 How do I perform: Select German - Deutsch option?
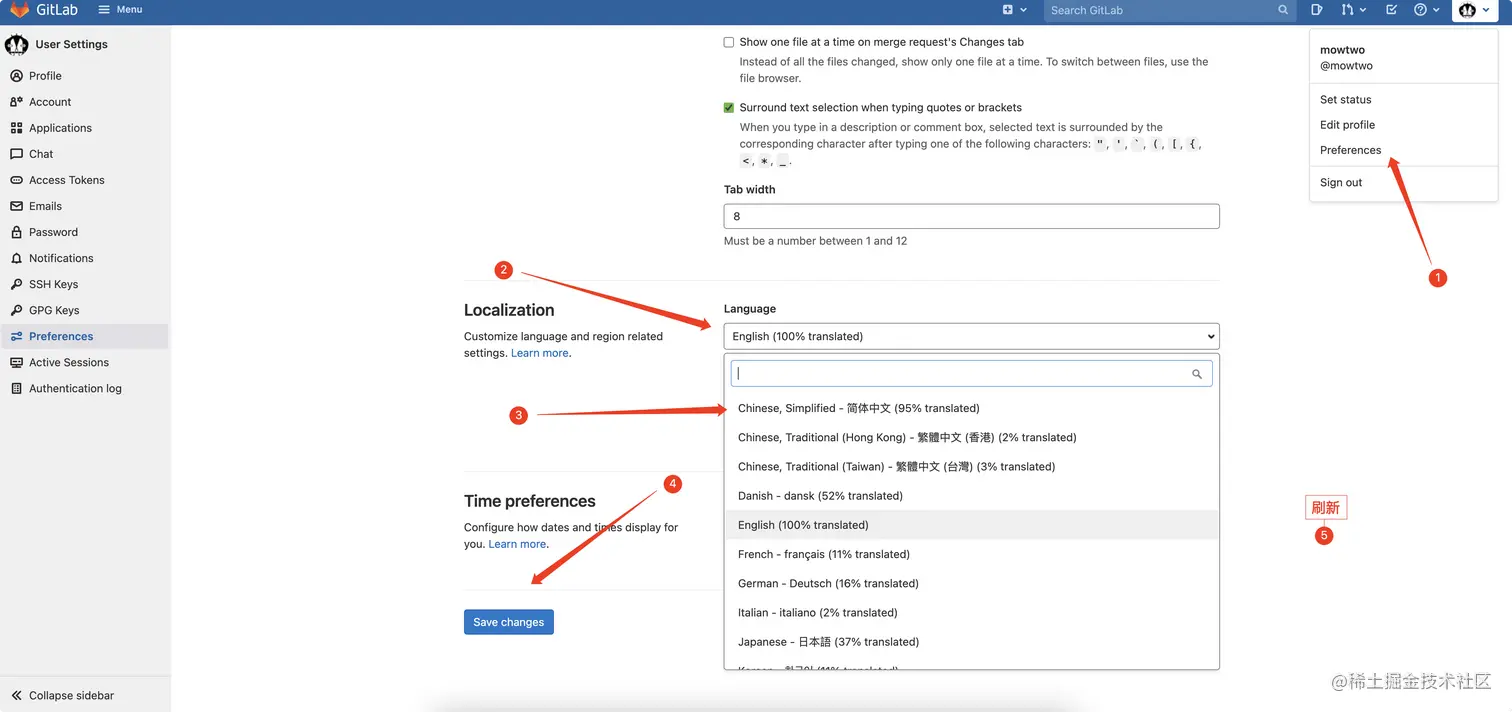coord(971,583)
